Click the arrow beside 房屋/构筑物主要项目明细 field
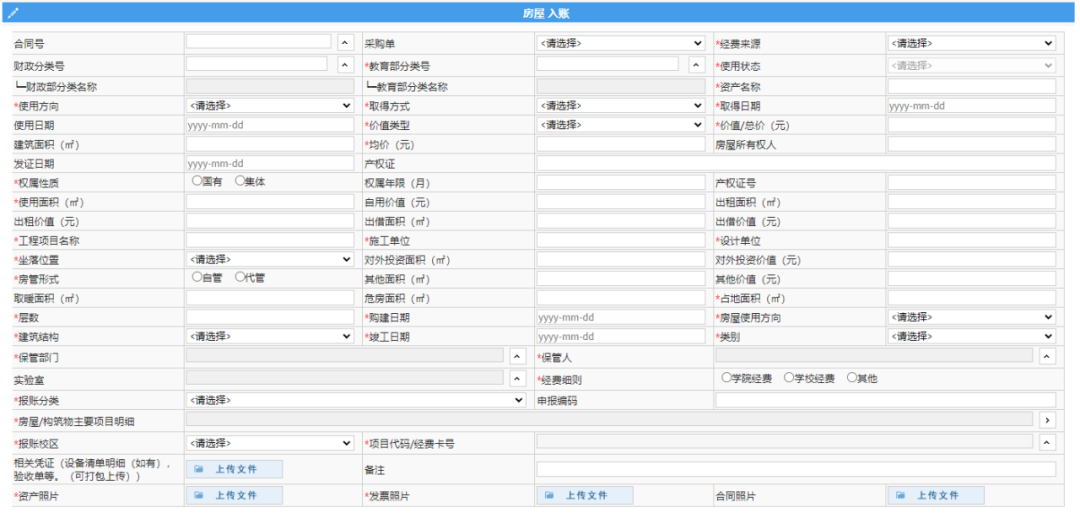The image size is (1080, 513). click(x=1047, y=420)
